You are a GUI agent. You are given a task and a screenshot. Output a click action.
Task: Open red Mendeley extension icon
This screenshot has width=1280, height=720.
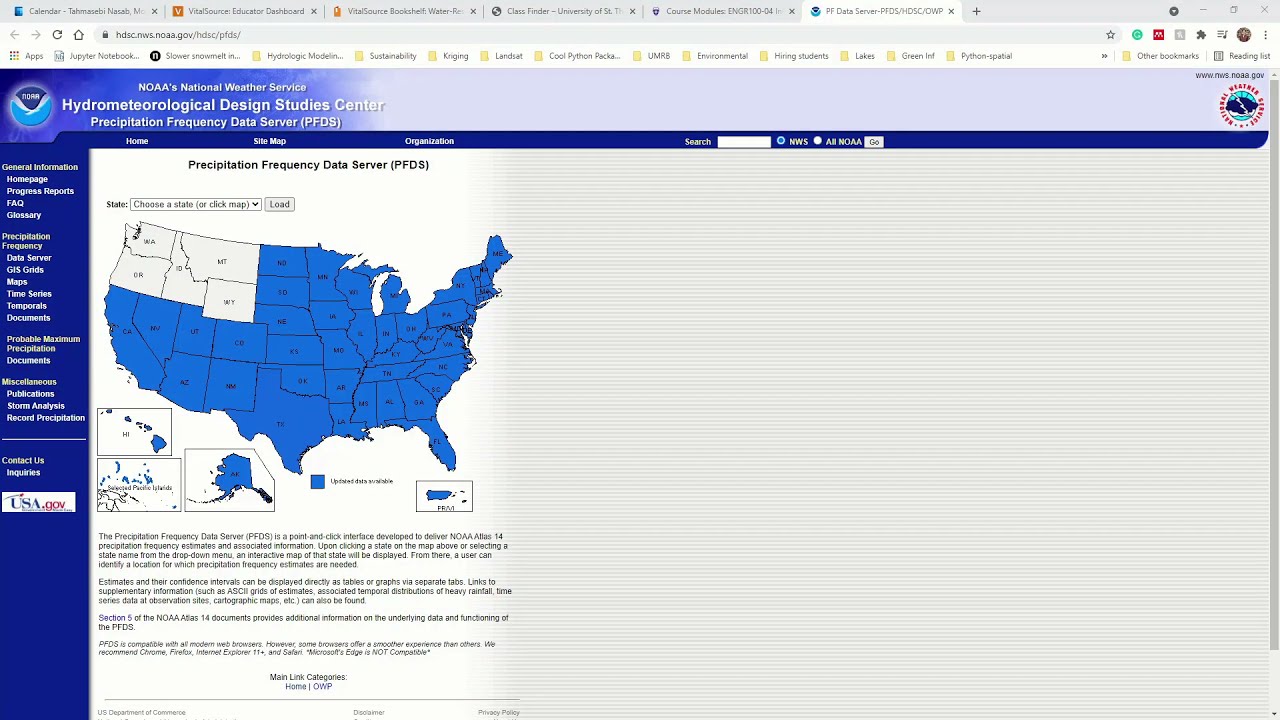[1158, 35]
